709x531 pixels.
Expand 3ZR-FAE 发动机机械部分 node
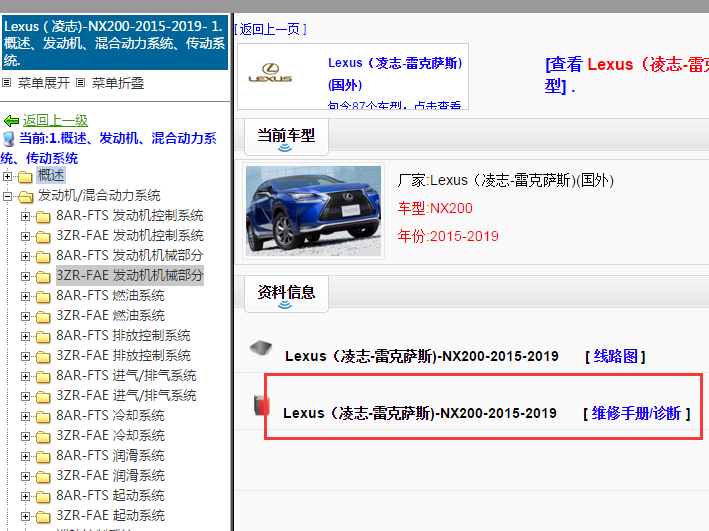(x=25, y=276)
